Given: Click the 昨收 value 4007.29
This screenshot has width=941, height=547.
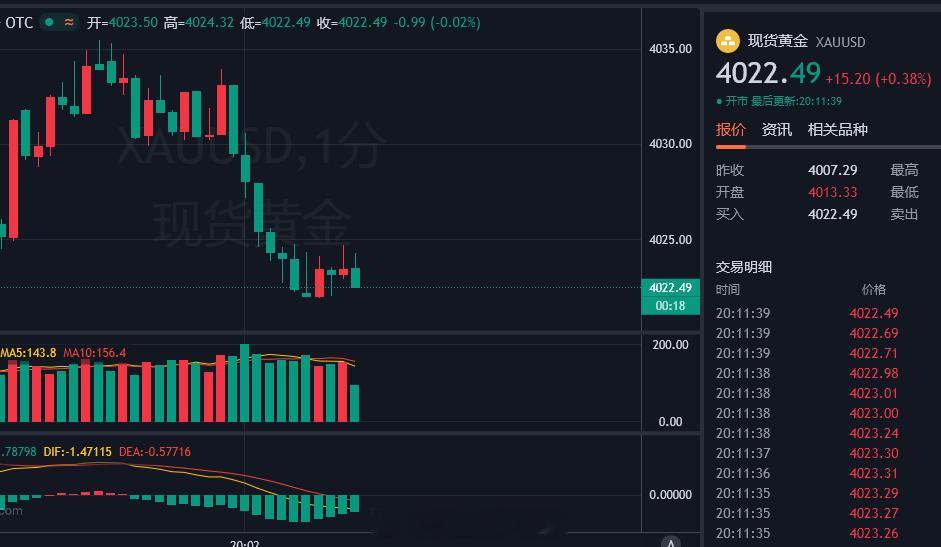Looking at the screenshot, I should [x=832, y=170].
